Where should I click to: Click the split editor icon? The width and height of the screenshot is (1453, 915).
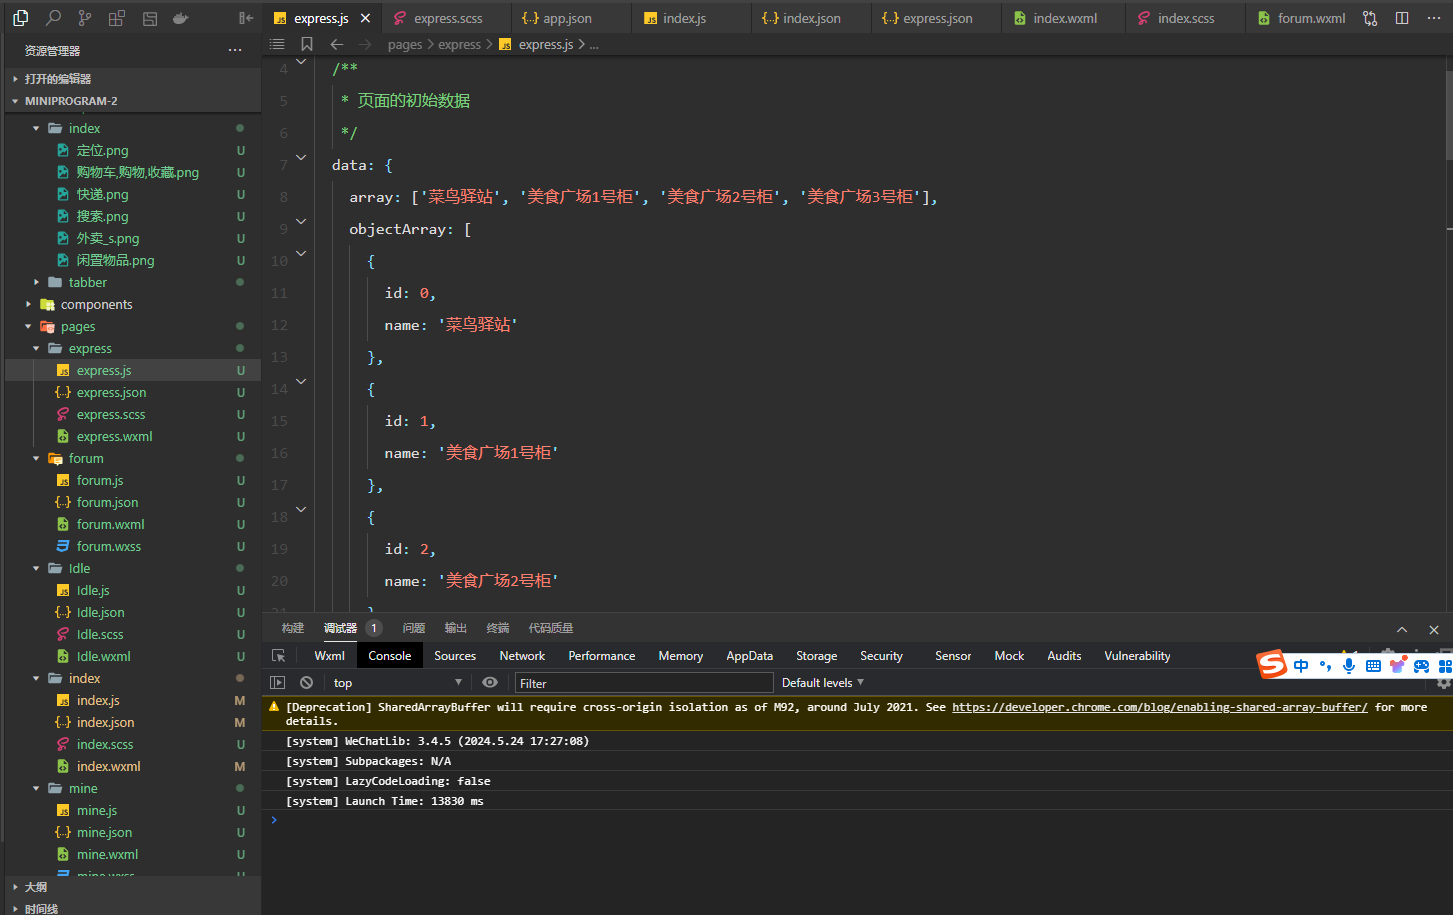(x=1402, y=18)
